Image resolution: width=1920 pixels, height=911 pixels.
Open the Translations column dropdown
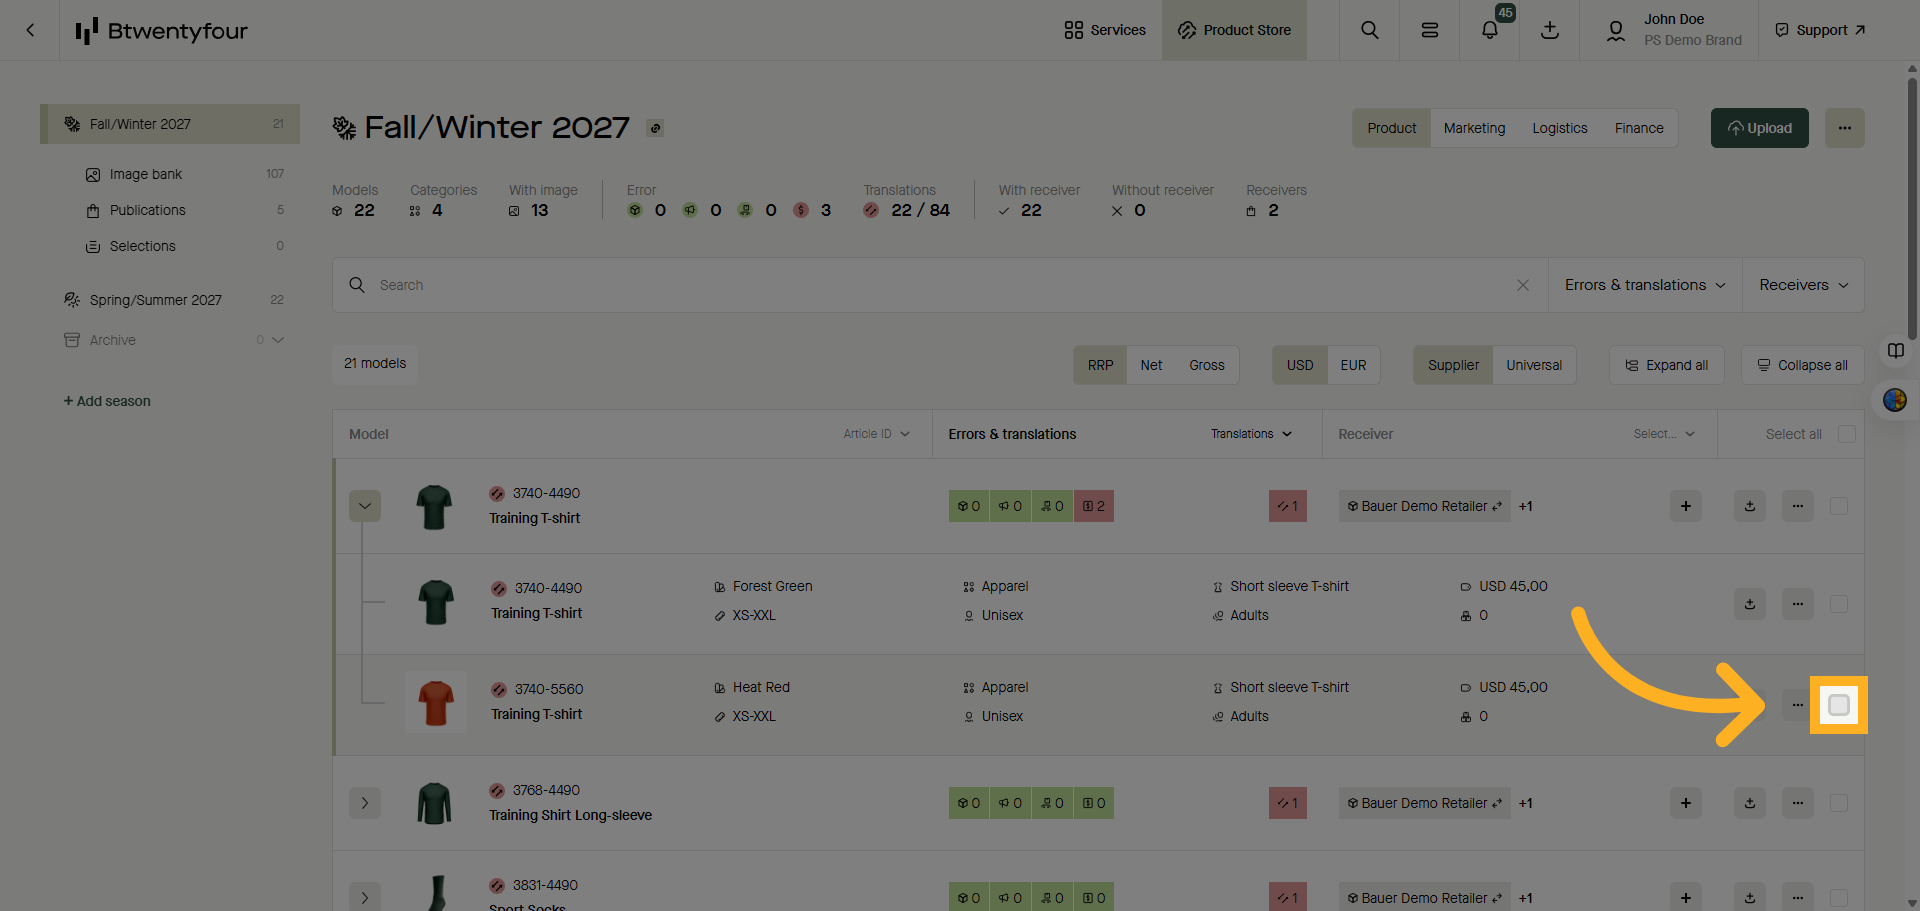1251,434
